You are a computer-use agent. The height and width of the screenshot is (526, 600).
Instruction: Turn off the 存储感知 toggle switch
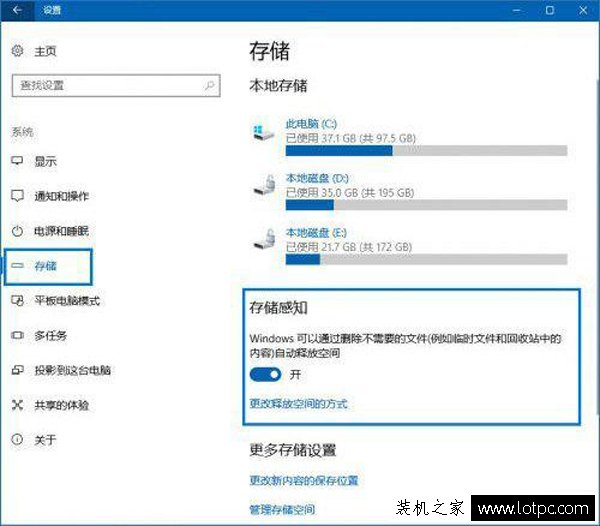click(265, 375)
